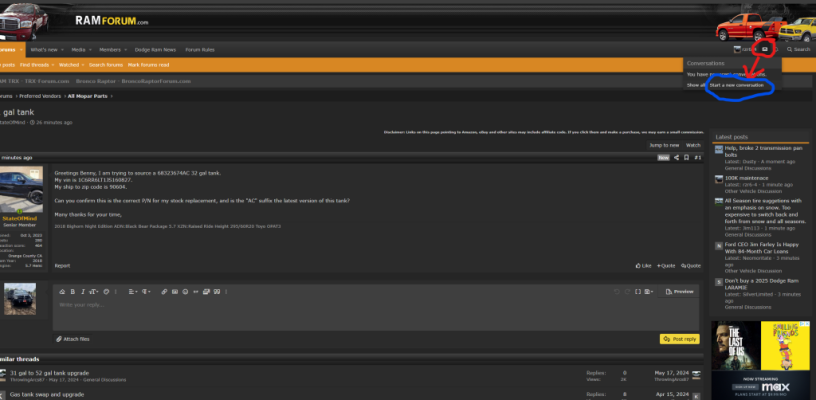Click the Italic formatting icon in editor

coord(83,292)
